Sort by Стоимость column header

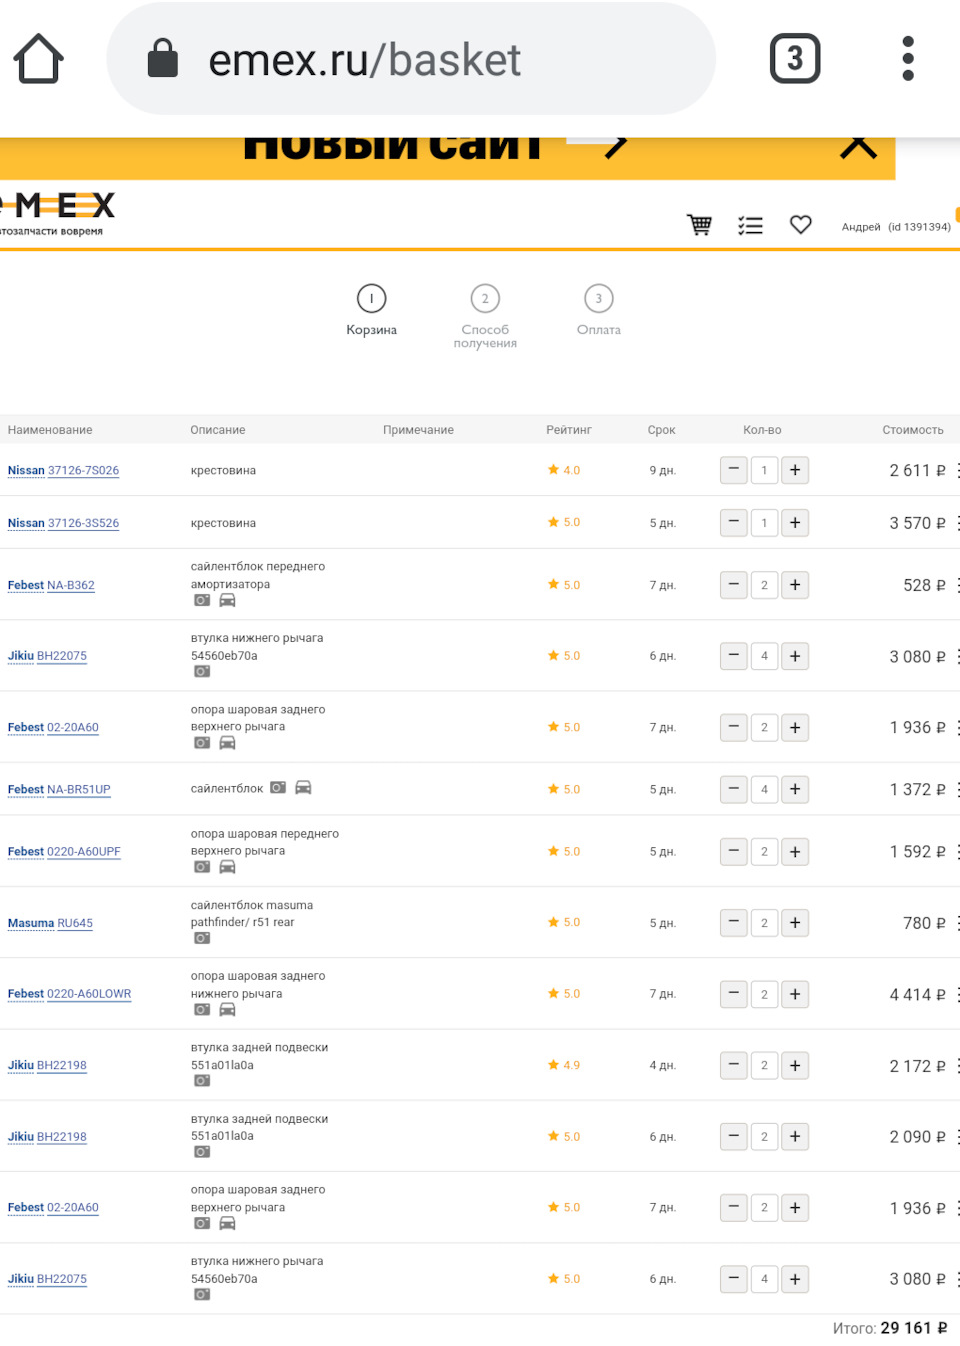[x=913, y=430]
